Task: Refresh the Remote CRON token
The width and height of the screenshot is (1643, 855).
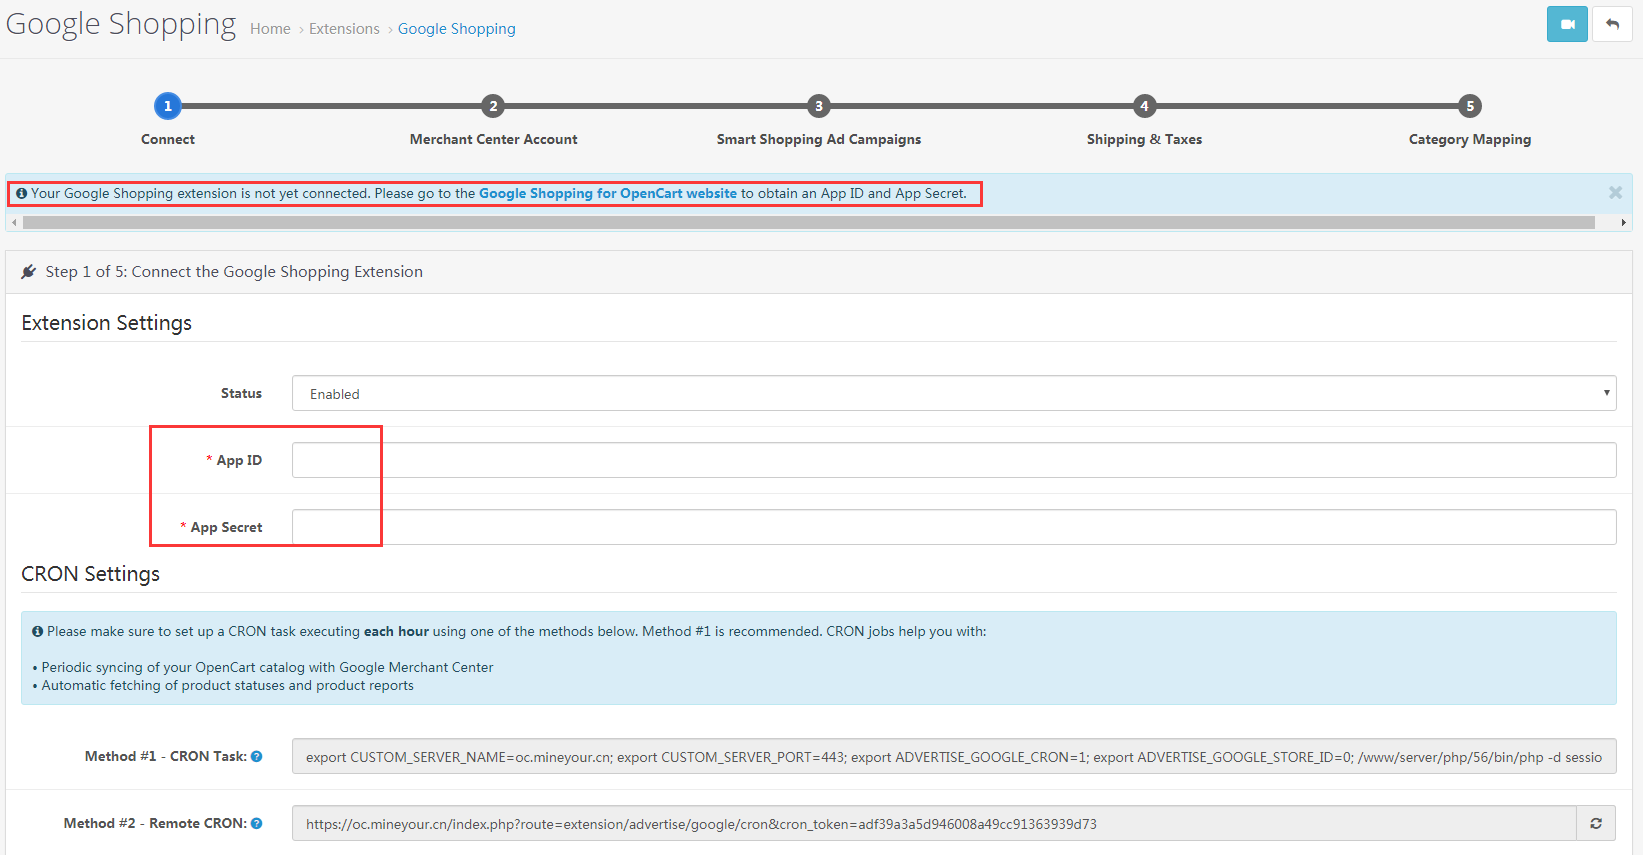Action: pos(1596,823)
